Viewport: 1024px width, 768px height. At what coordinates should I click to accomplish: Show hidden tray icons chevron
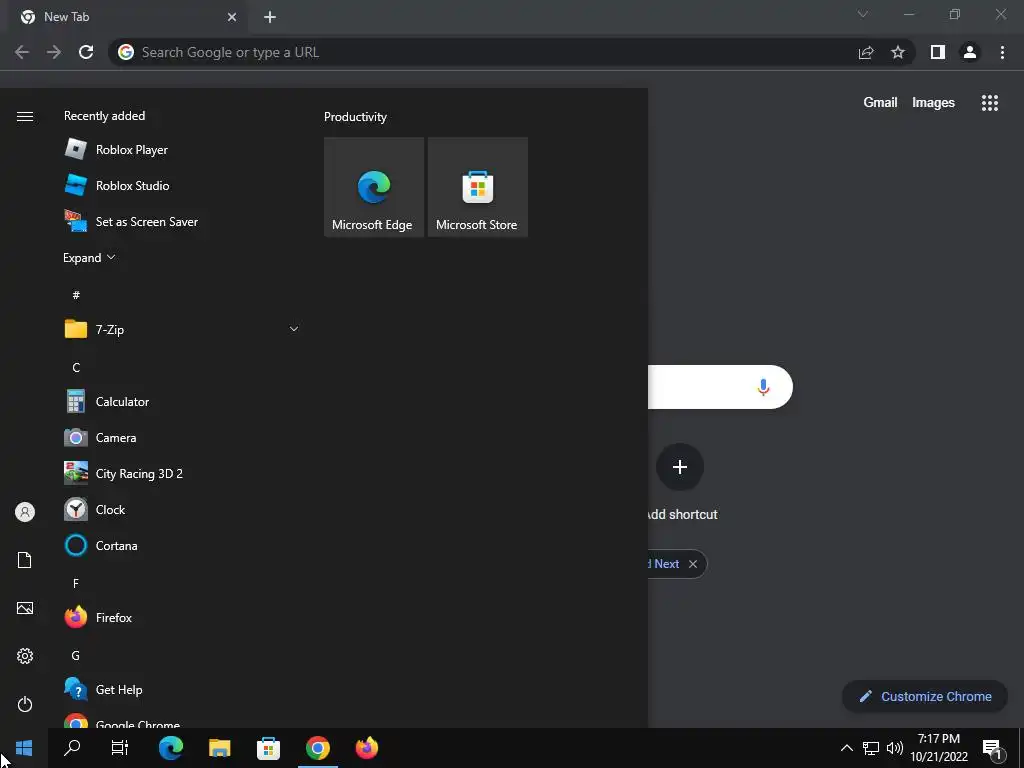pos(846,748)
